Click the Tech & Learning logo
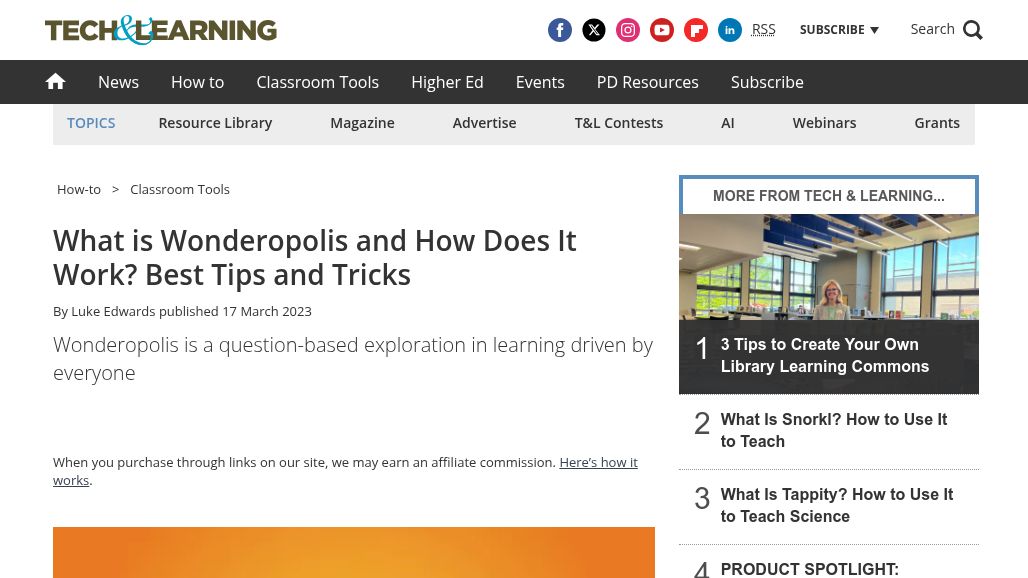 click(x=161, y=30)
